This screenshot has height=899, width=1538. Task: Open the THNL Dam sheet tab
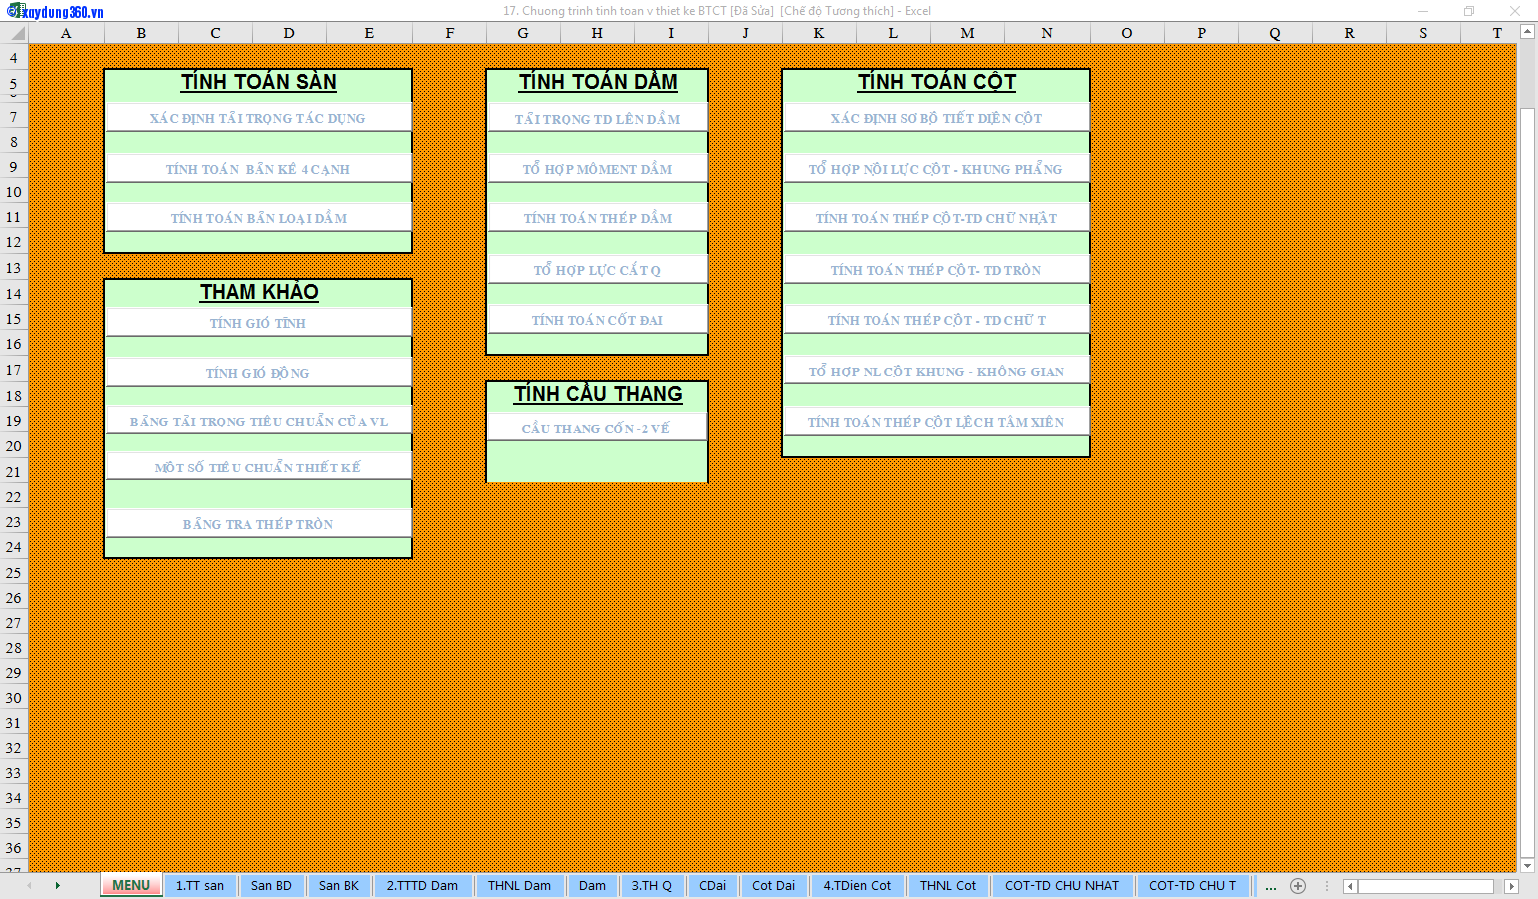(x=519, y=886)
